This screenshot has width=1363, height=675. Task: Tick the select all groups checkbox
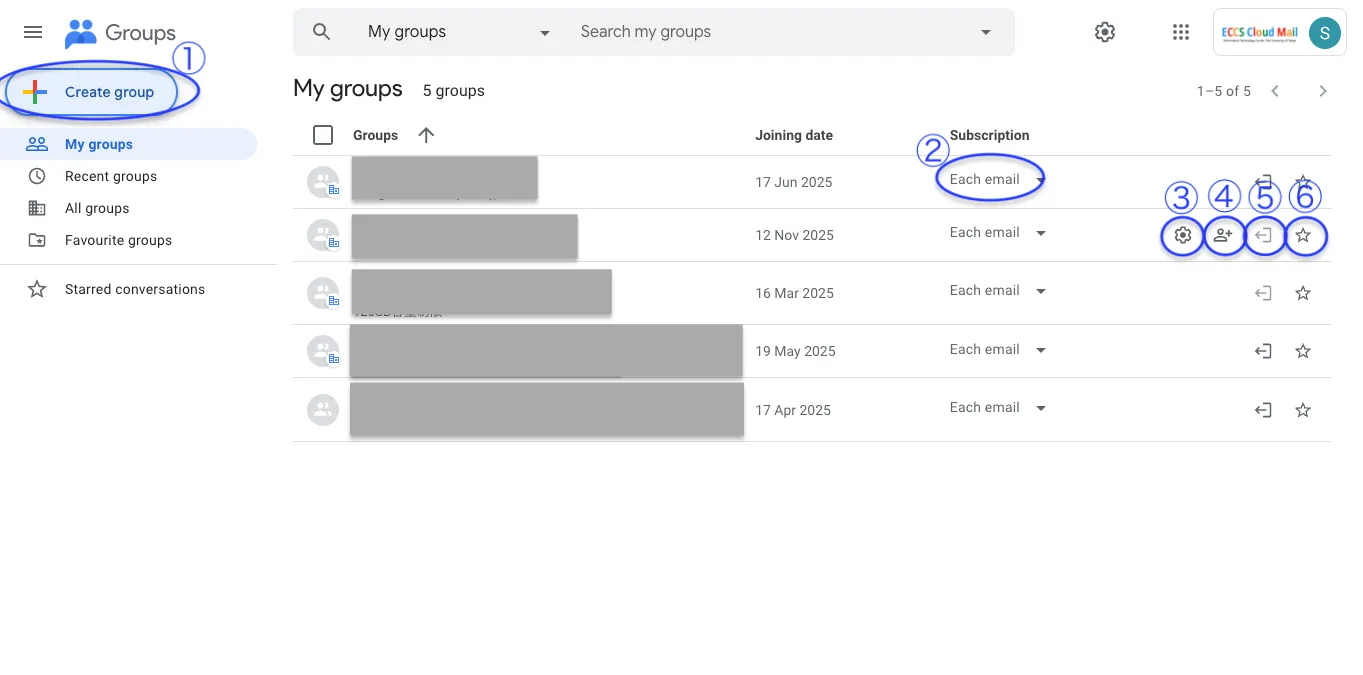point(323,135)
